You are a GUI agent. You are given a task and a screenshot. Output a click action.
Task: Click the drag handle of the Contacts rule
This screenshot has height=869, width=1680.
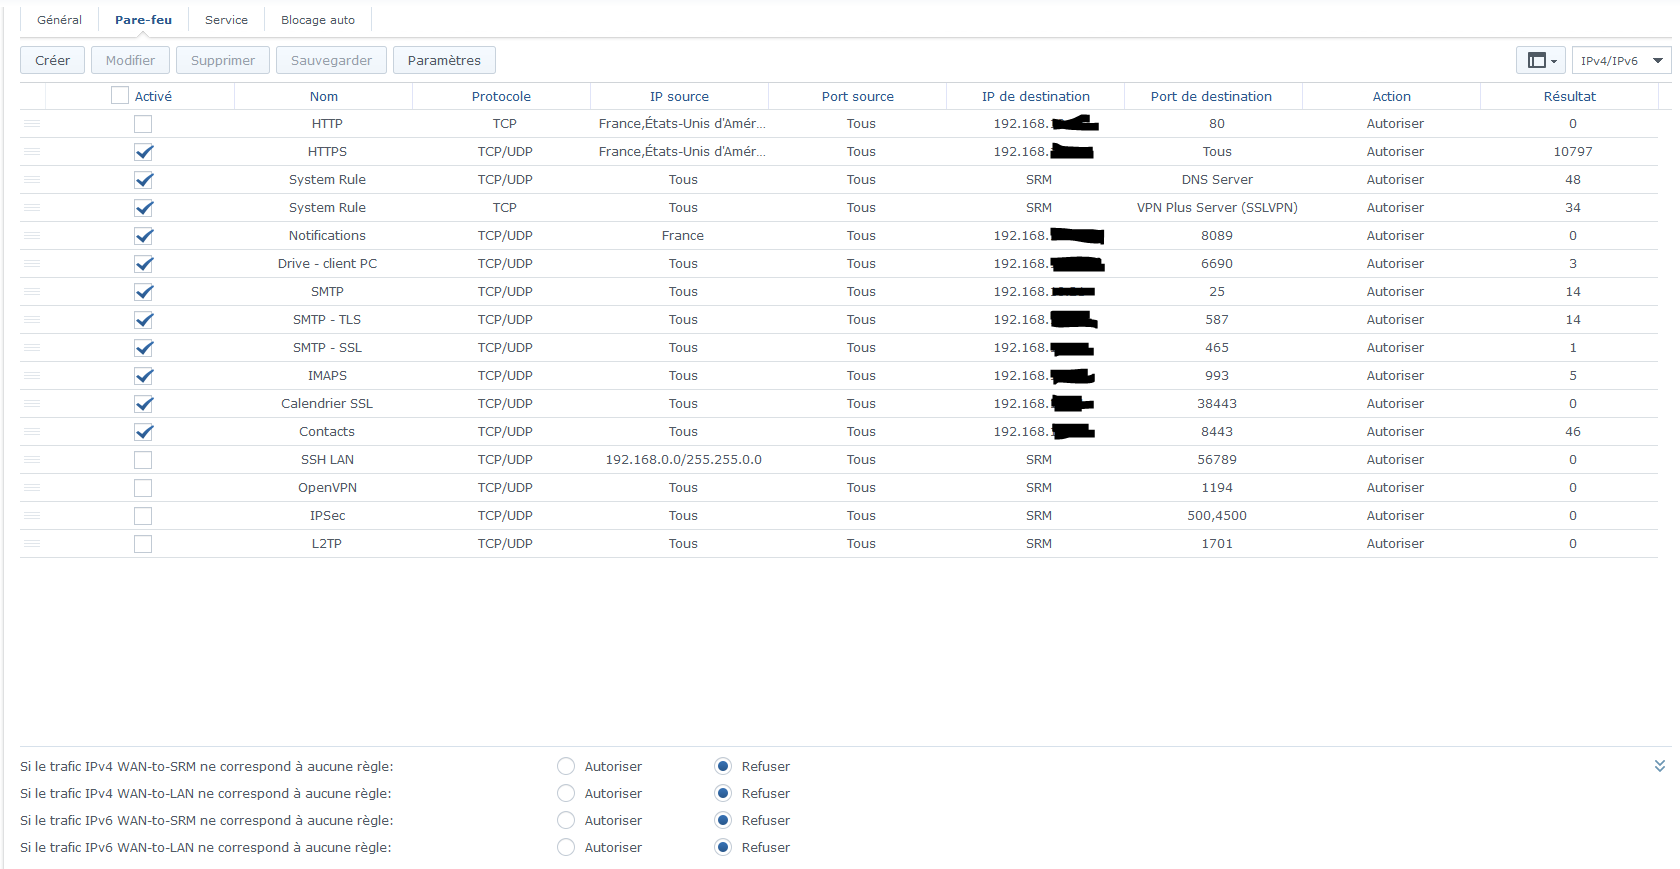32,432
